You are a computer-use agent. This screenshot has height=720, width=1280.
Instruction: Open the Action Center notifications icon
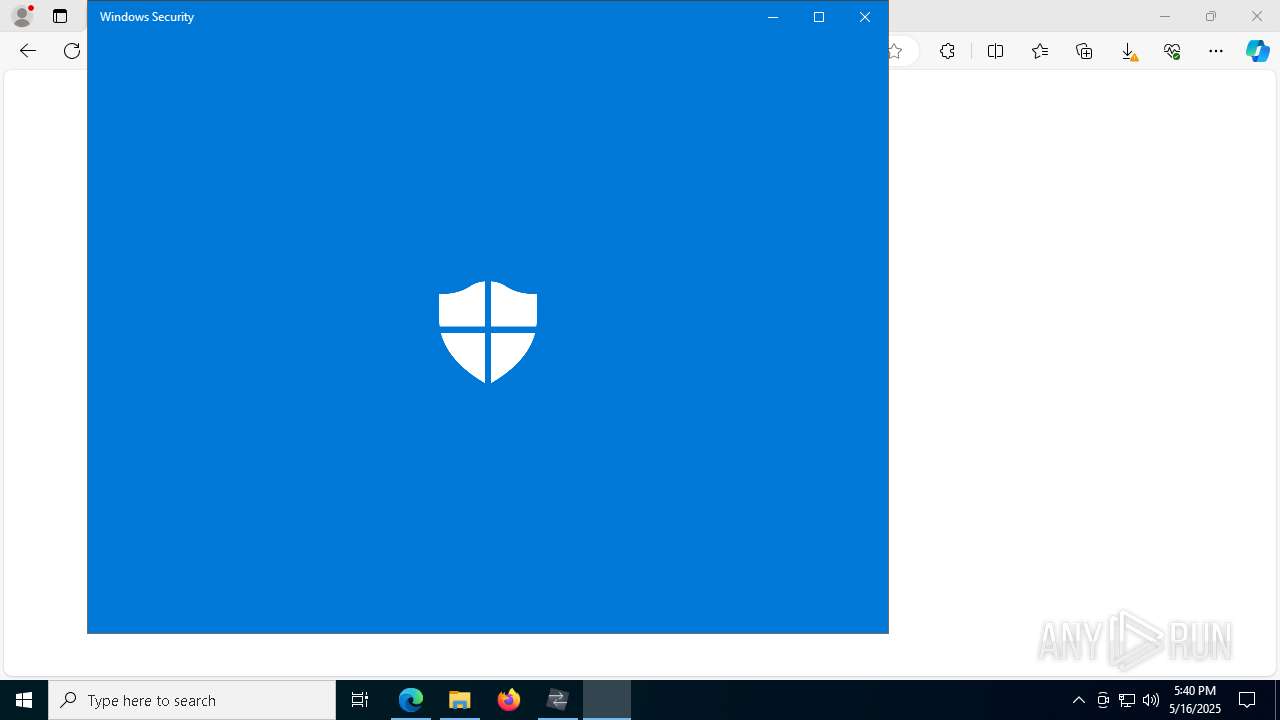pos(1248,700)
